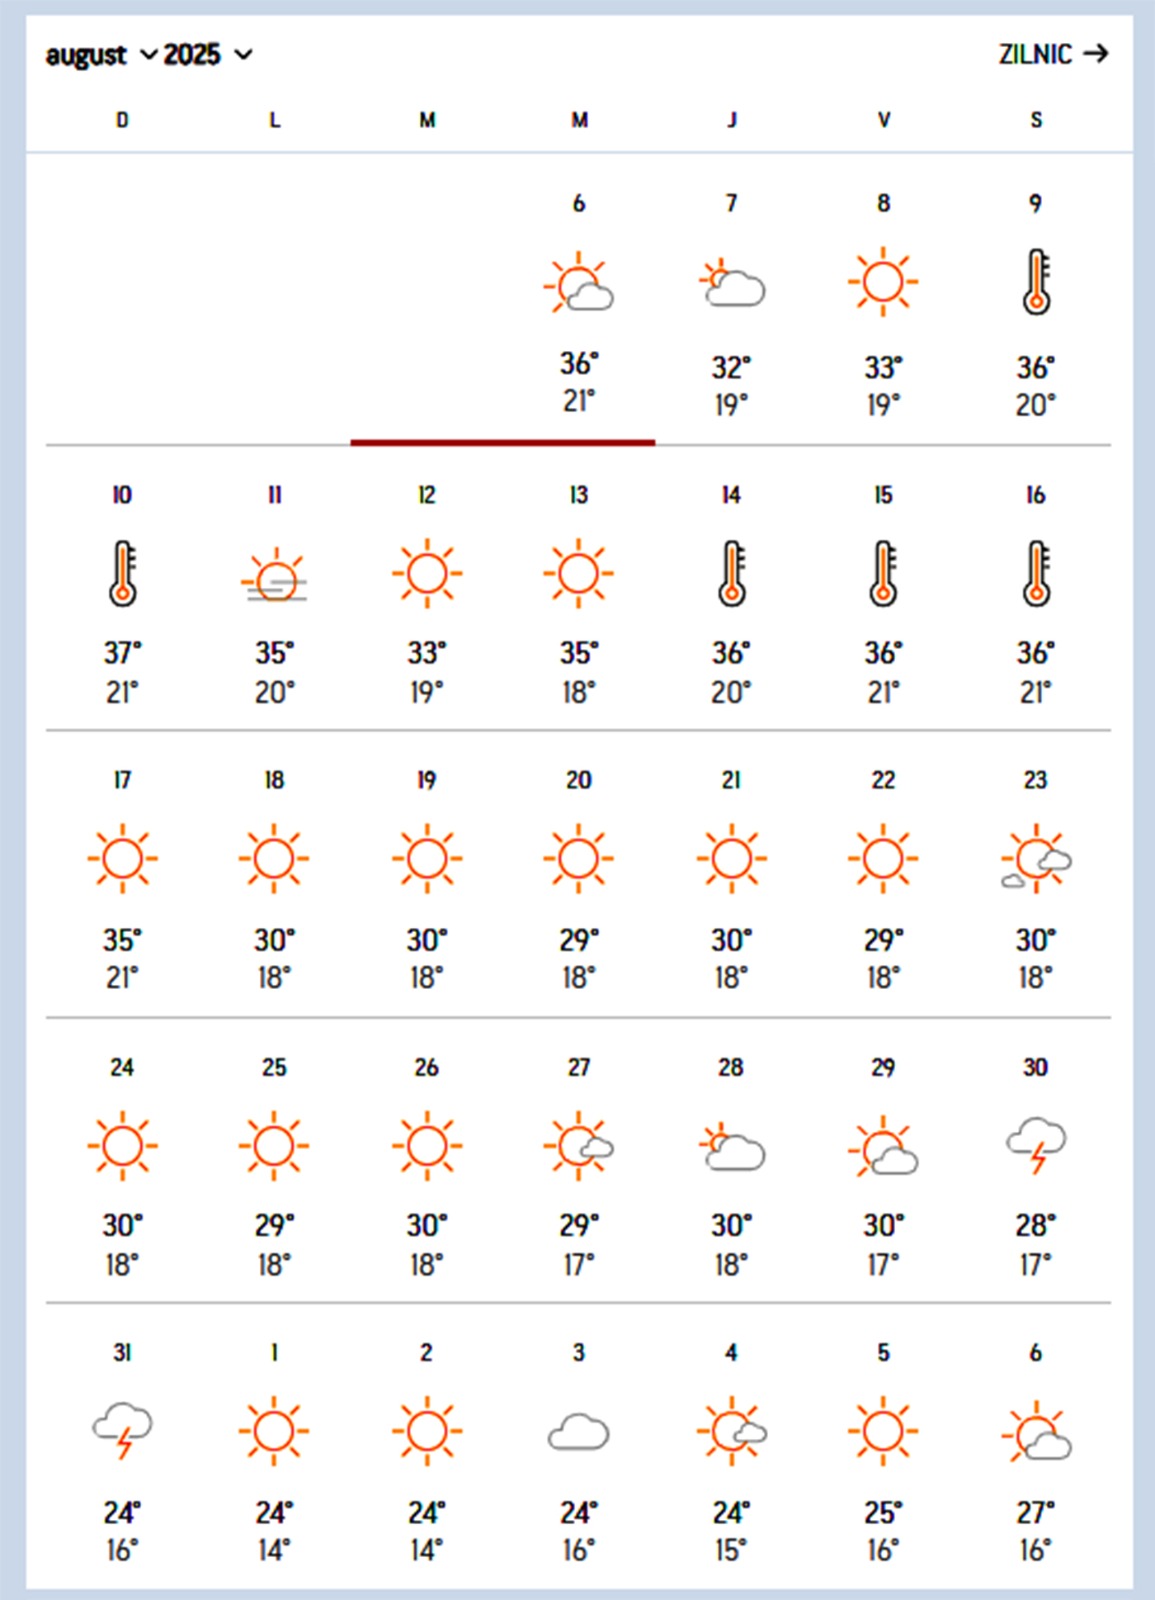Open the 2025 year dropdown
Screen dimensions: 1155x1600
208,55
